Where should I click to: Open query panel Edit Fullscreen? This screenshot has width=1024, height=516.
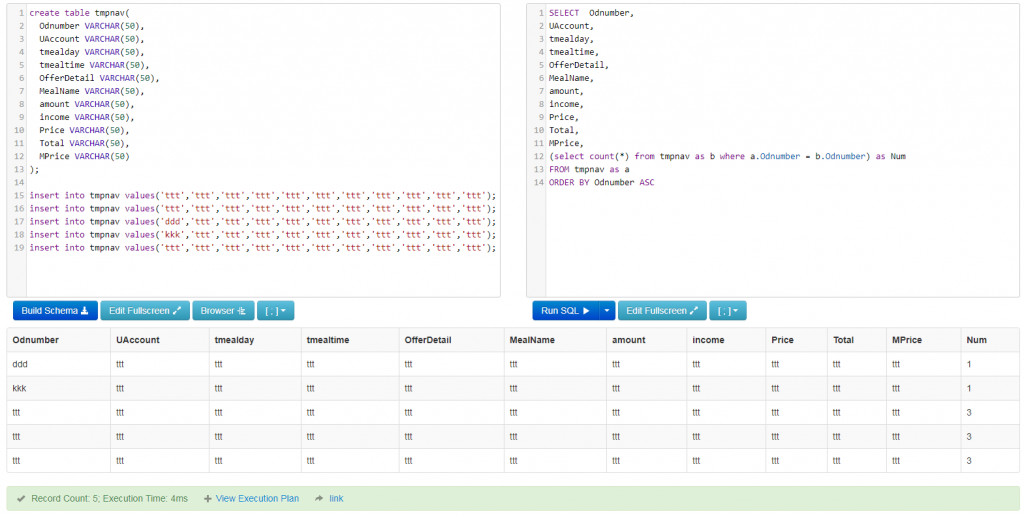point(662,311)
